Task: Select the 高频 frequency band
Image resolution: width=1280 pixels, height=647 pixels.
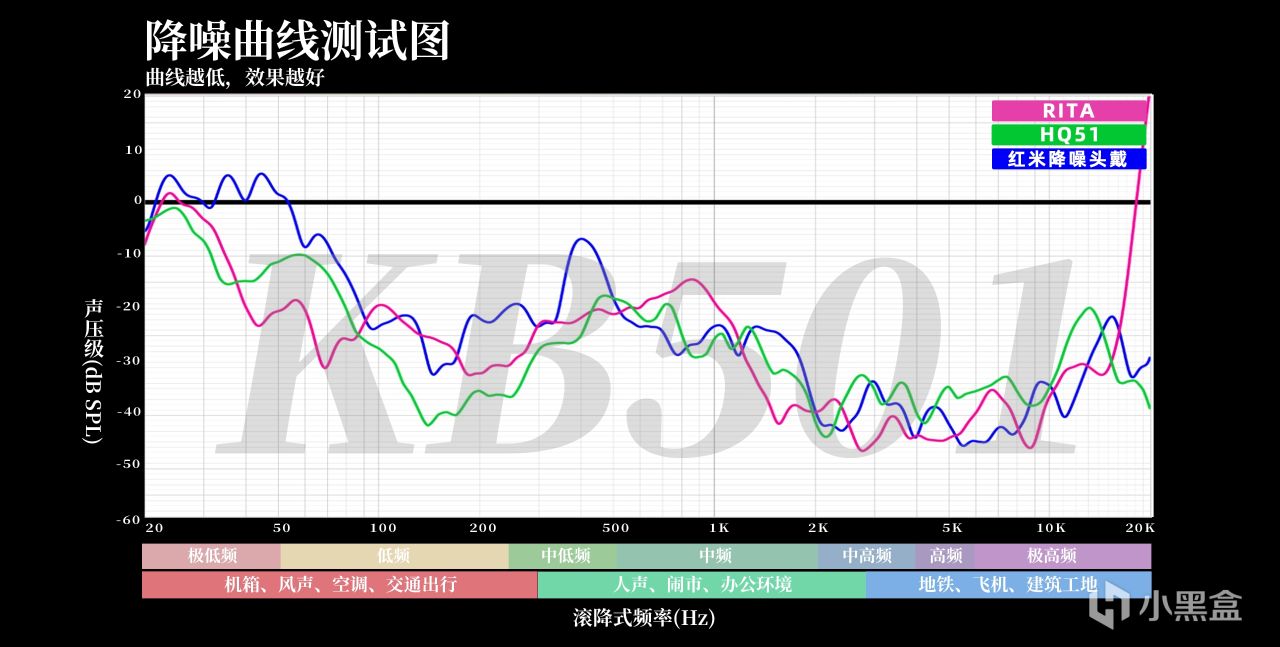Action: [x=945, y=556]
